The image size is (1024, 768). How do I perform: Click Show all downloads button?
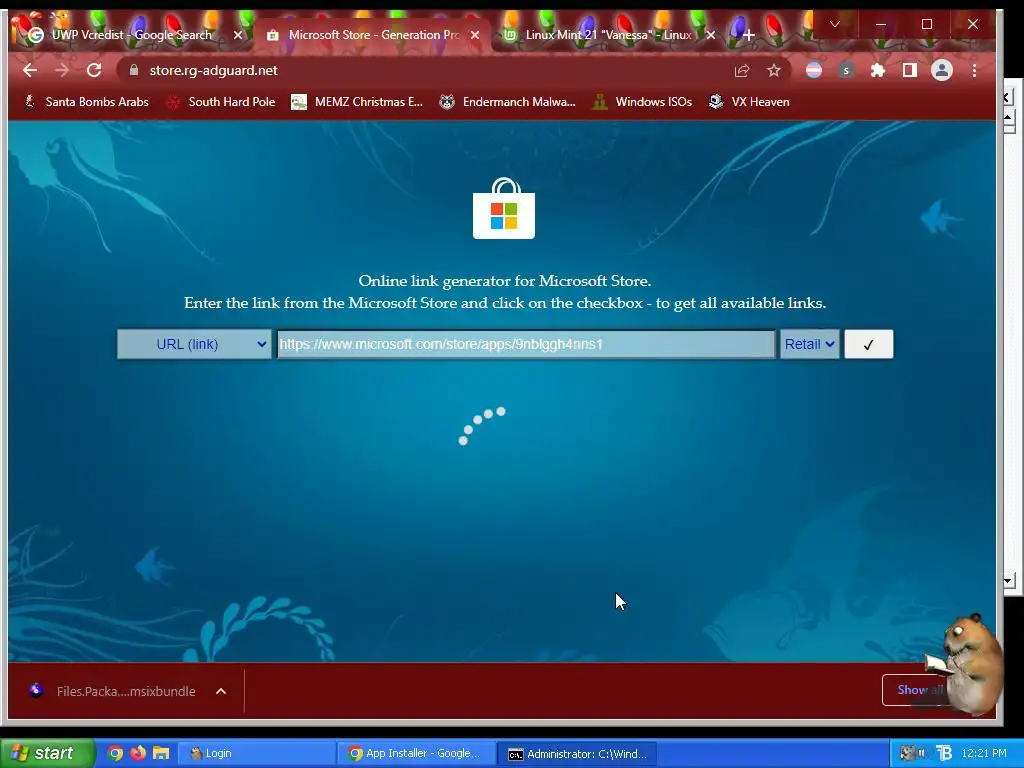pos(918,690)
